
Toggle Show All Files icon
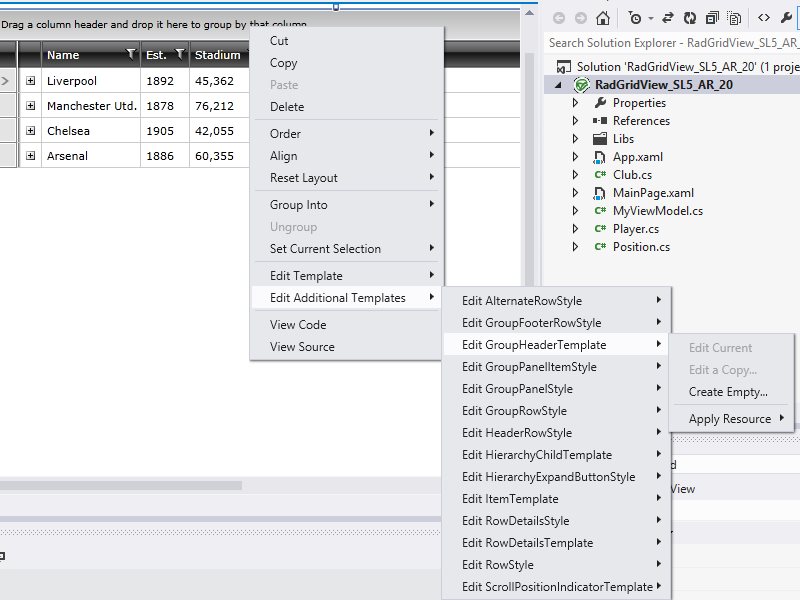[734, 18]
